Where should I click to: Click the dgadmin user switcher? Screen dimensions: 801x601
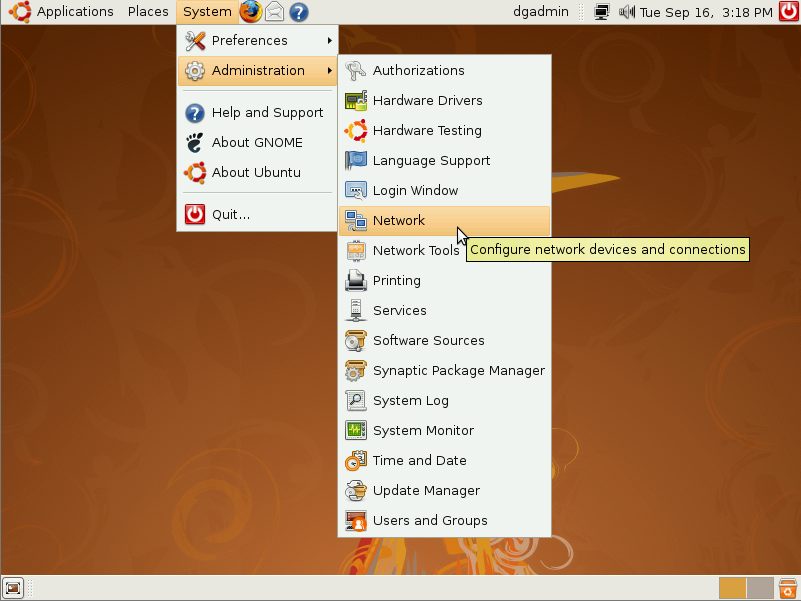tap(540, 12)
